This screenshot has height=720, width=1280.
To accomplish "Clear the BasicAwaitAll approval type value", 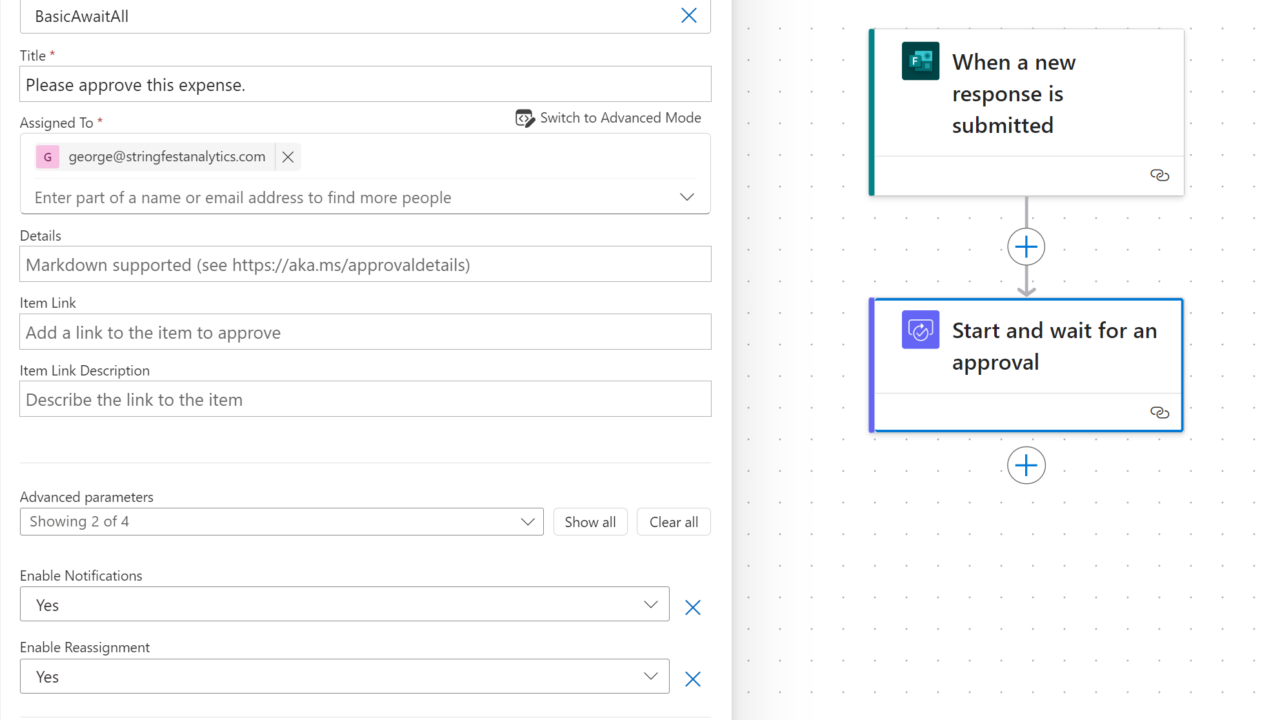I will (688, 16).
